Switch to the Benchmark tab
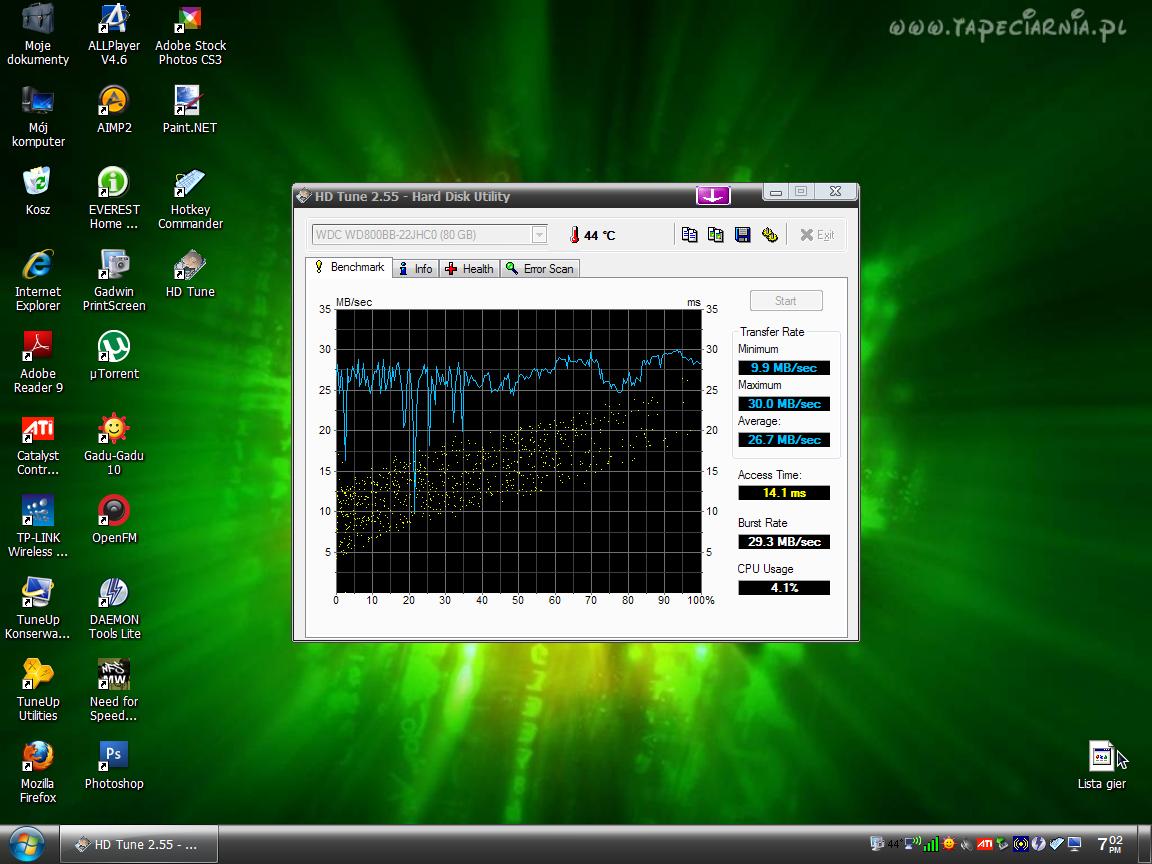Screen dimensions: 1152x864 349,267
